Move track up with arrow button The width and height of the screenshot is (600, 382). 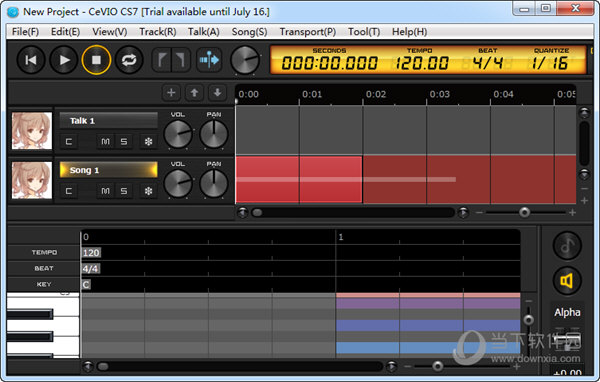[194, 93]
